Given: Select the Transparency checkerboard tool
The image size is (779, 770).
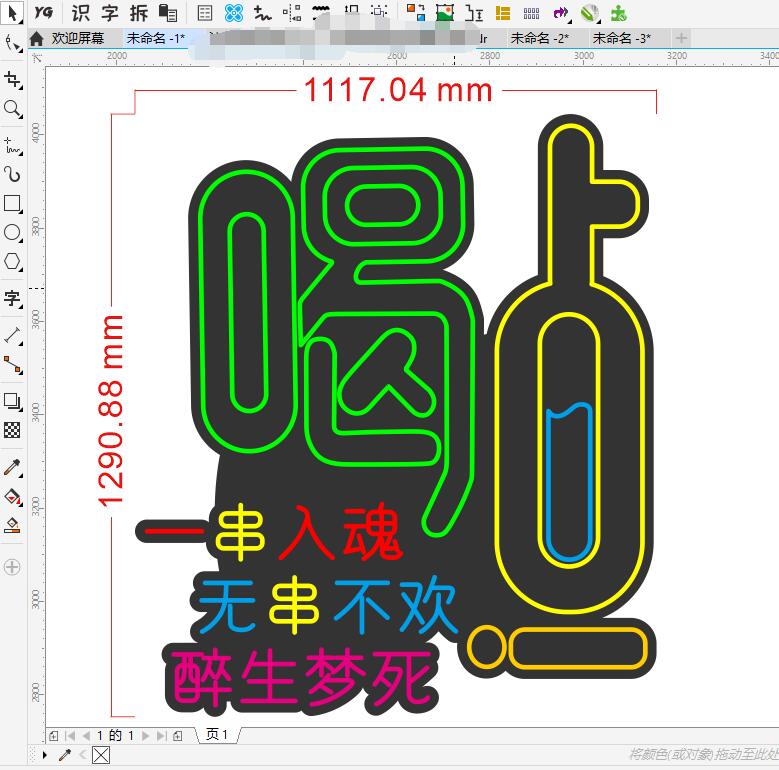Looking at the screenshot, I should coord(12,430).
